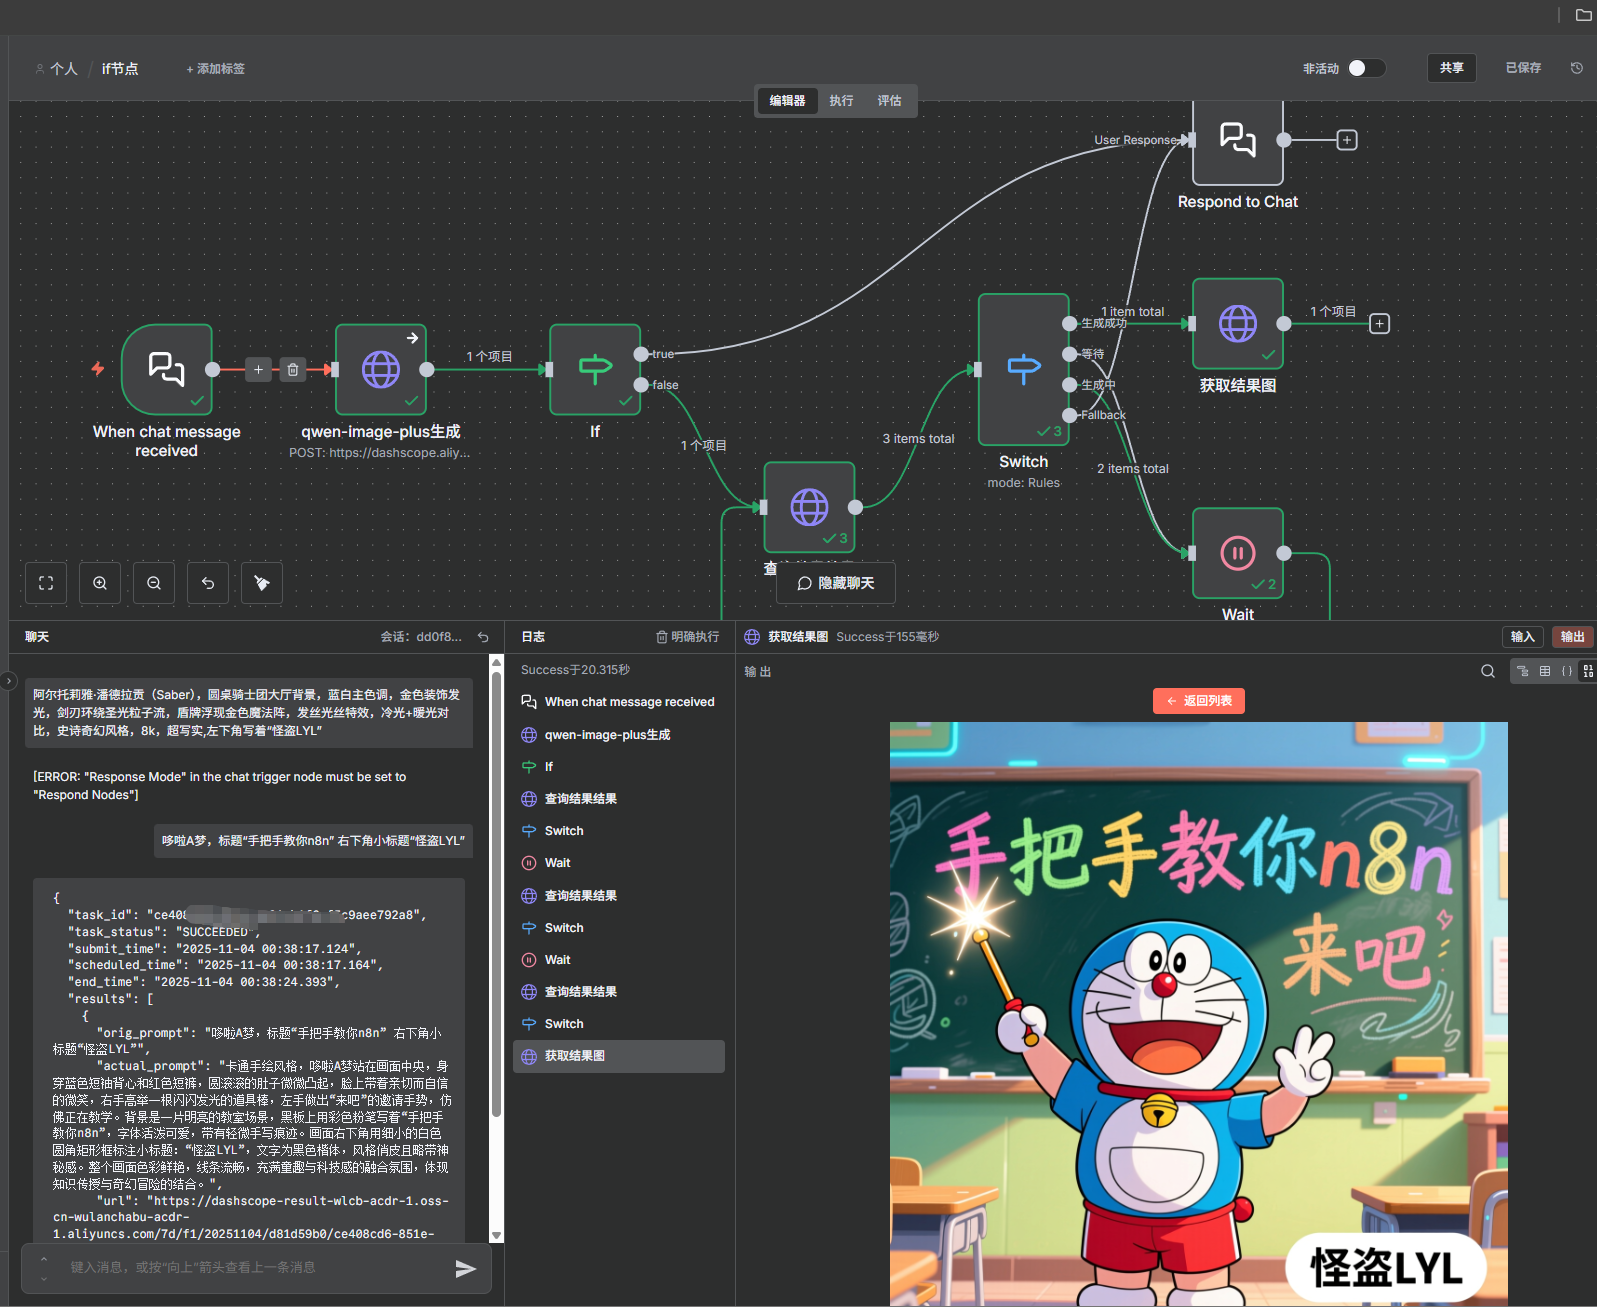
Task: Expand the collapsed left sidebar
Action: tap(8, 681)
